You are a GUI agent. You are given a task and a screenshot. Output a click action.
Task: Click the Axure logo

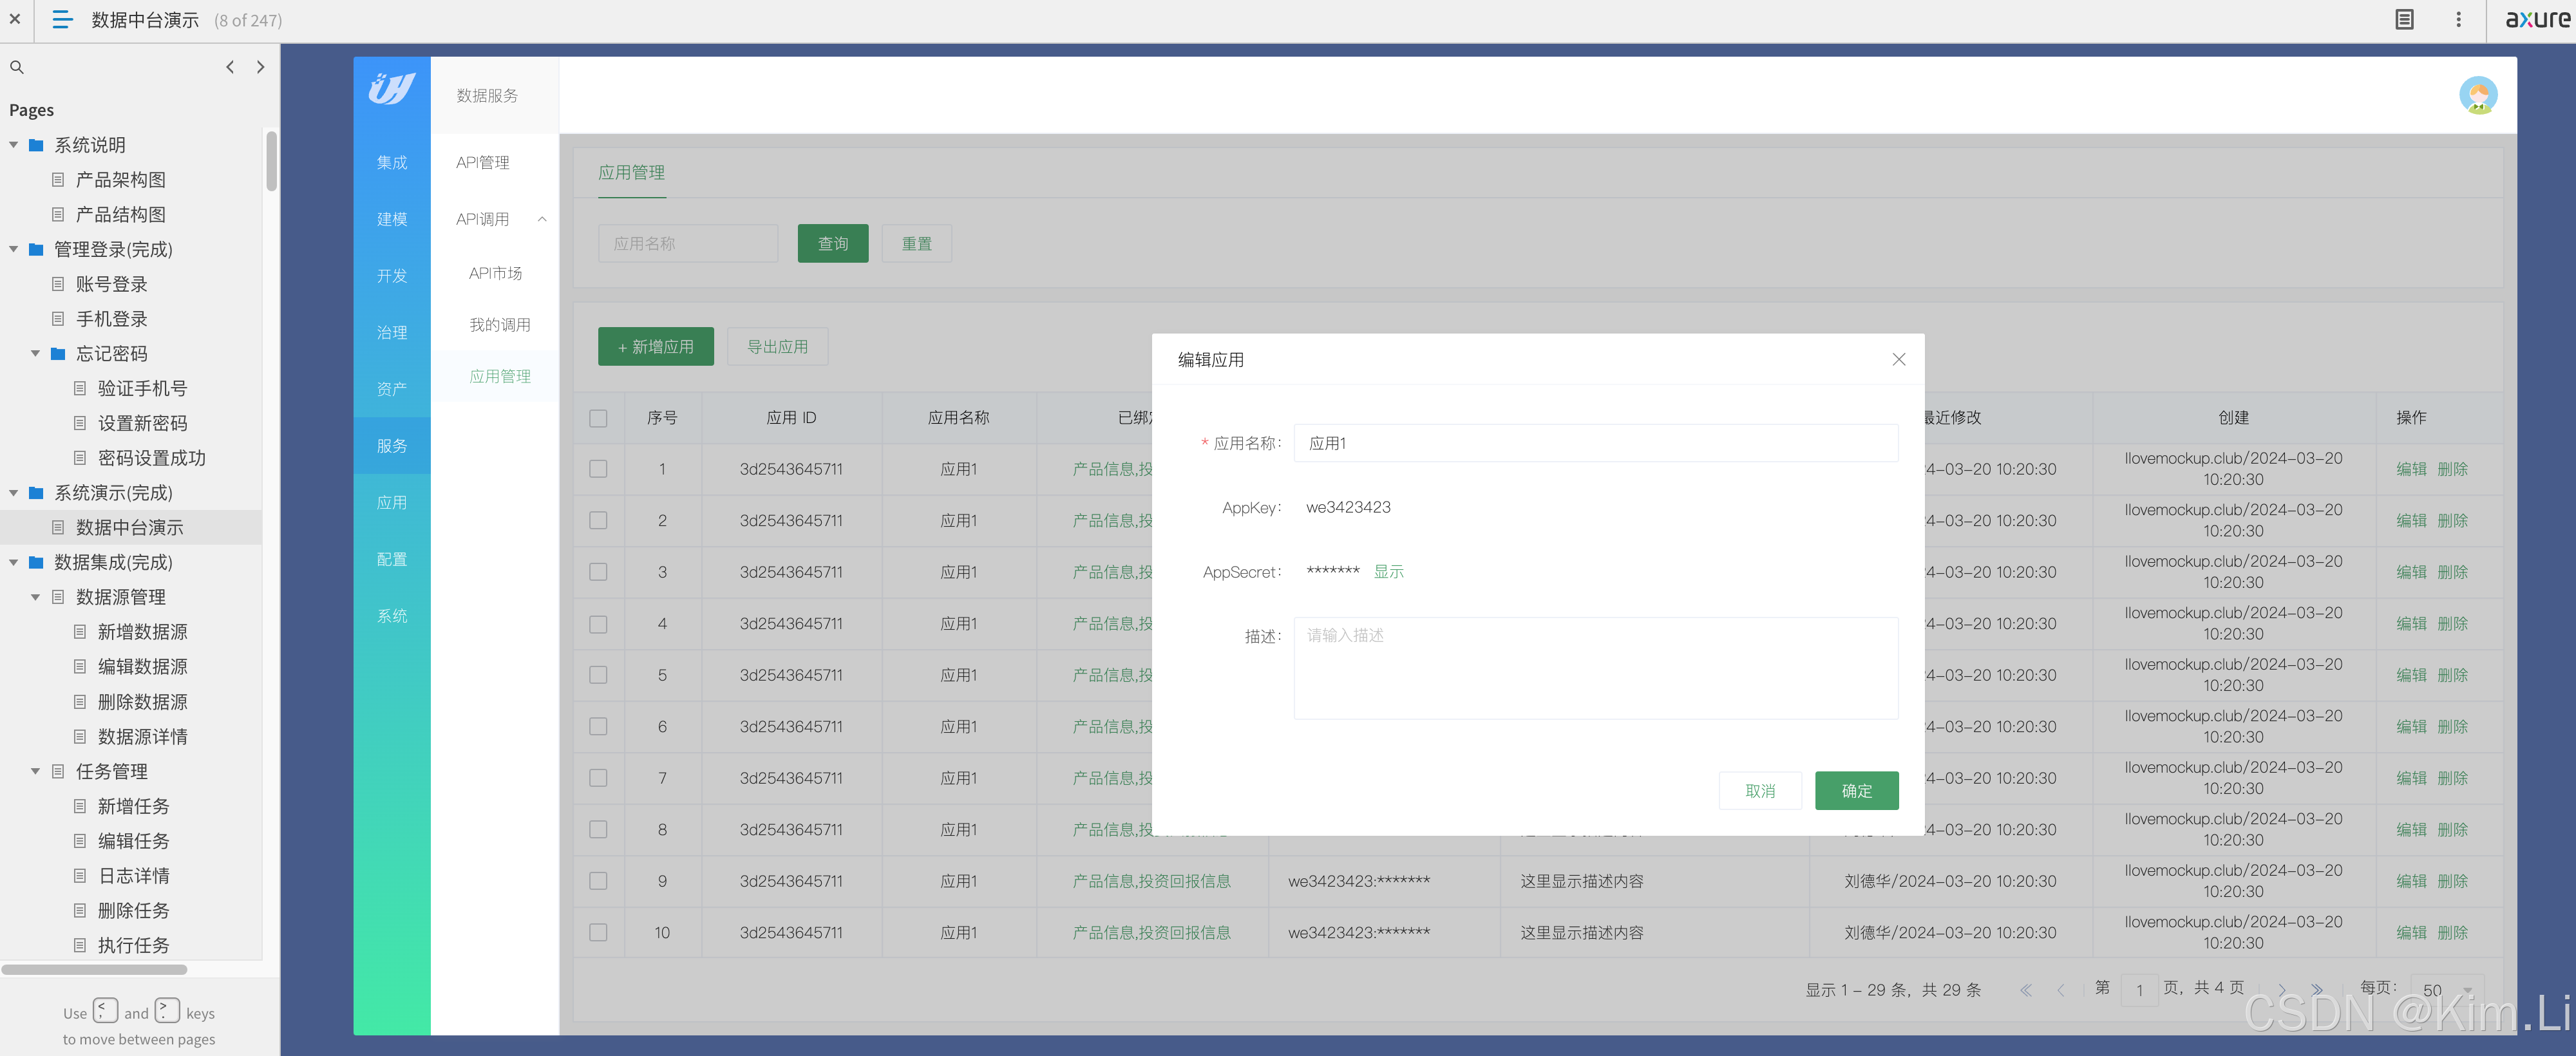(x=2537, y=19)
